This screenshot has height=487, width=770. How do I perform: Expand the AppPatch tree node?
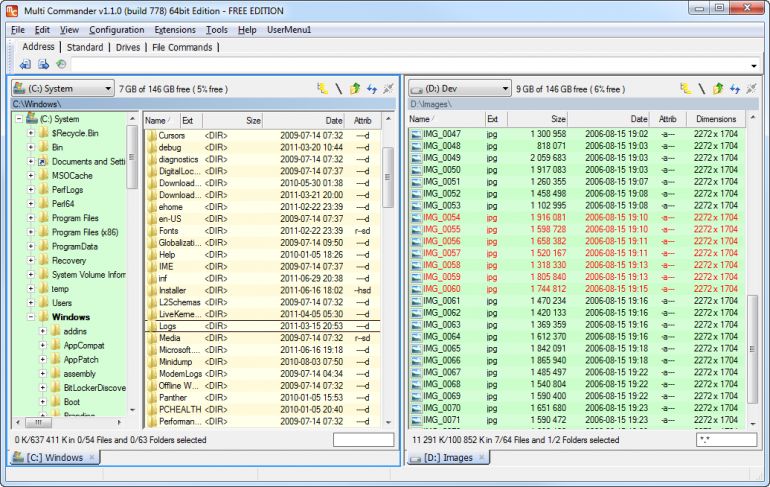coord(43,360)
